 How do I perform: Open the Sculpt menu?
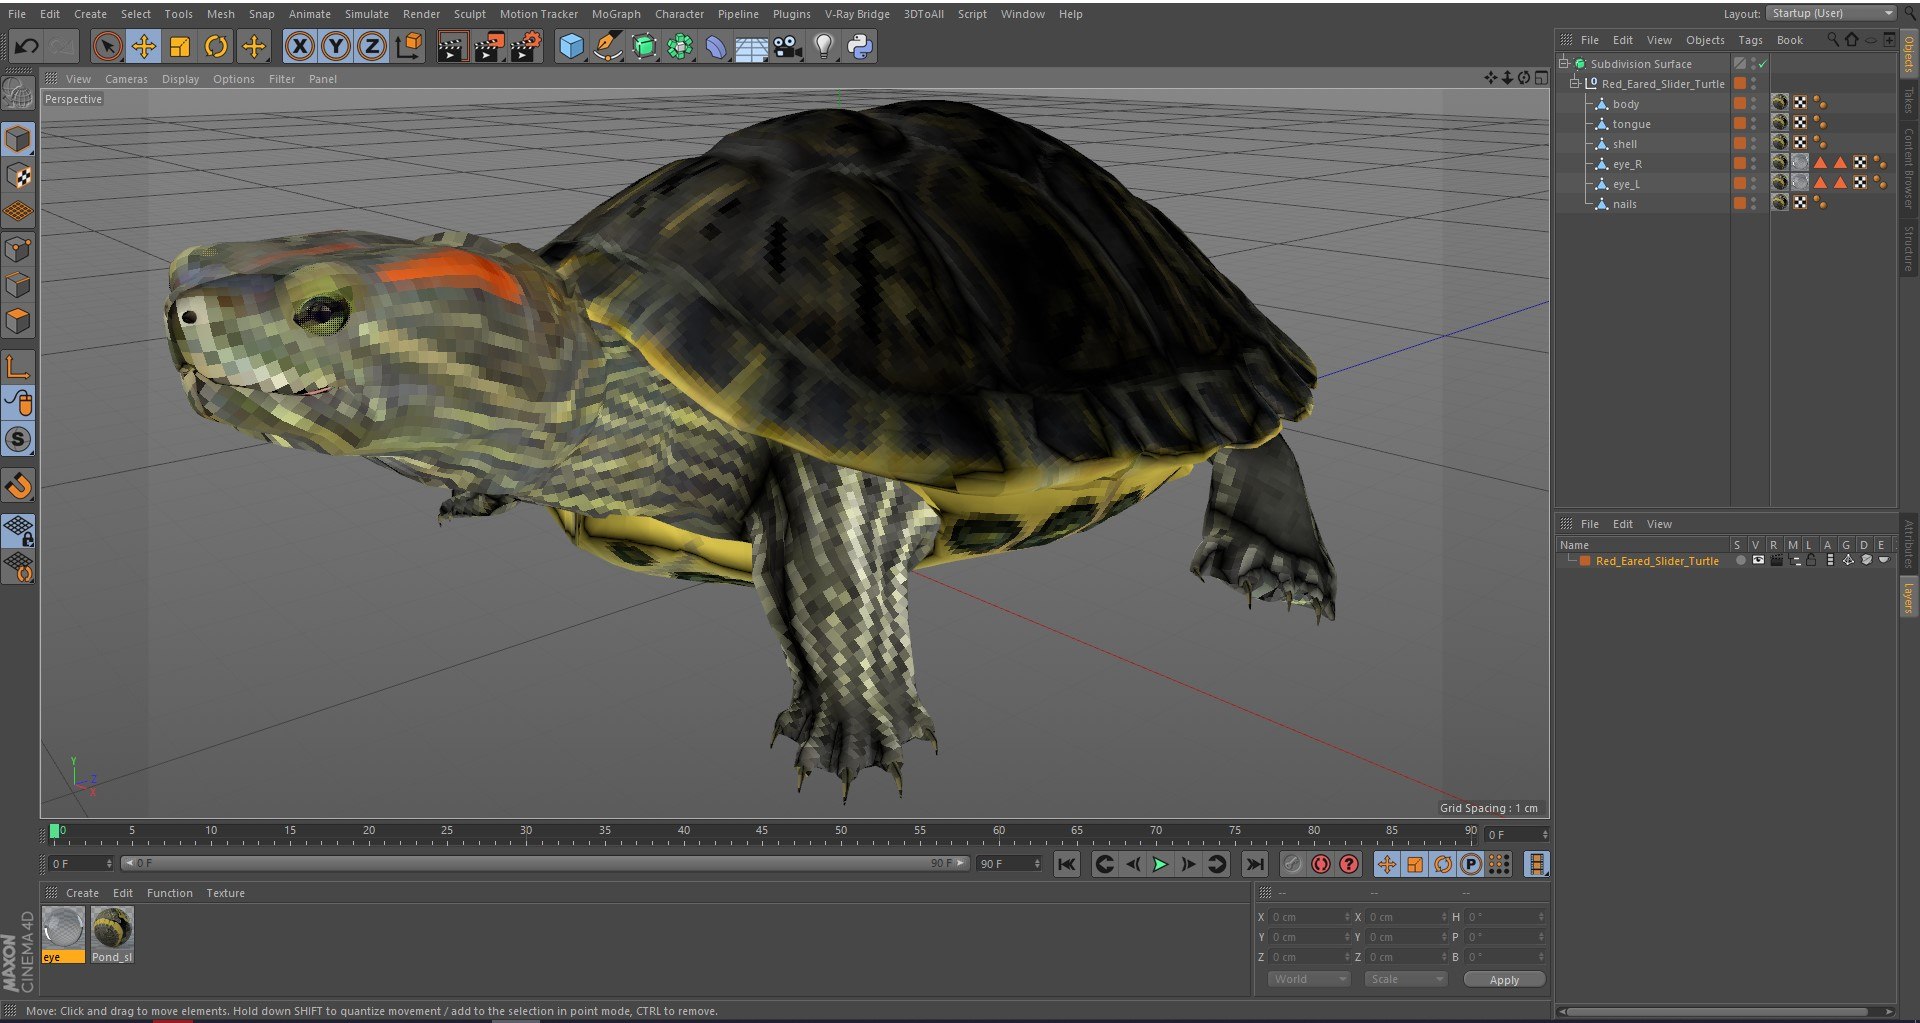coord(469,14)
